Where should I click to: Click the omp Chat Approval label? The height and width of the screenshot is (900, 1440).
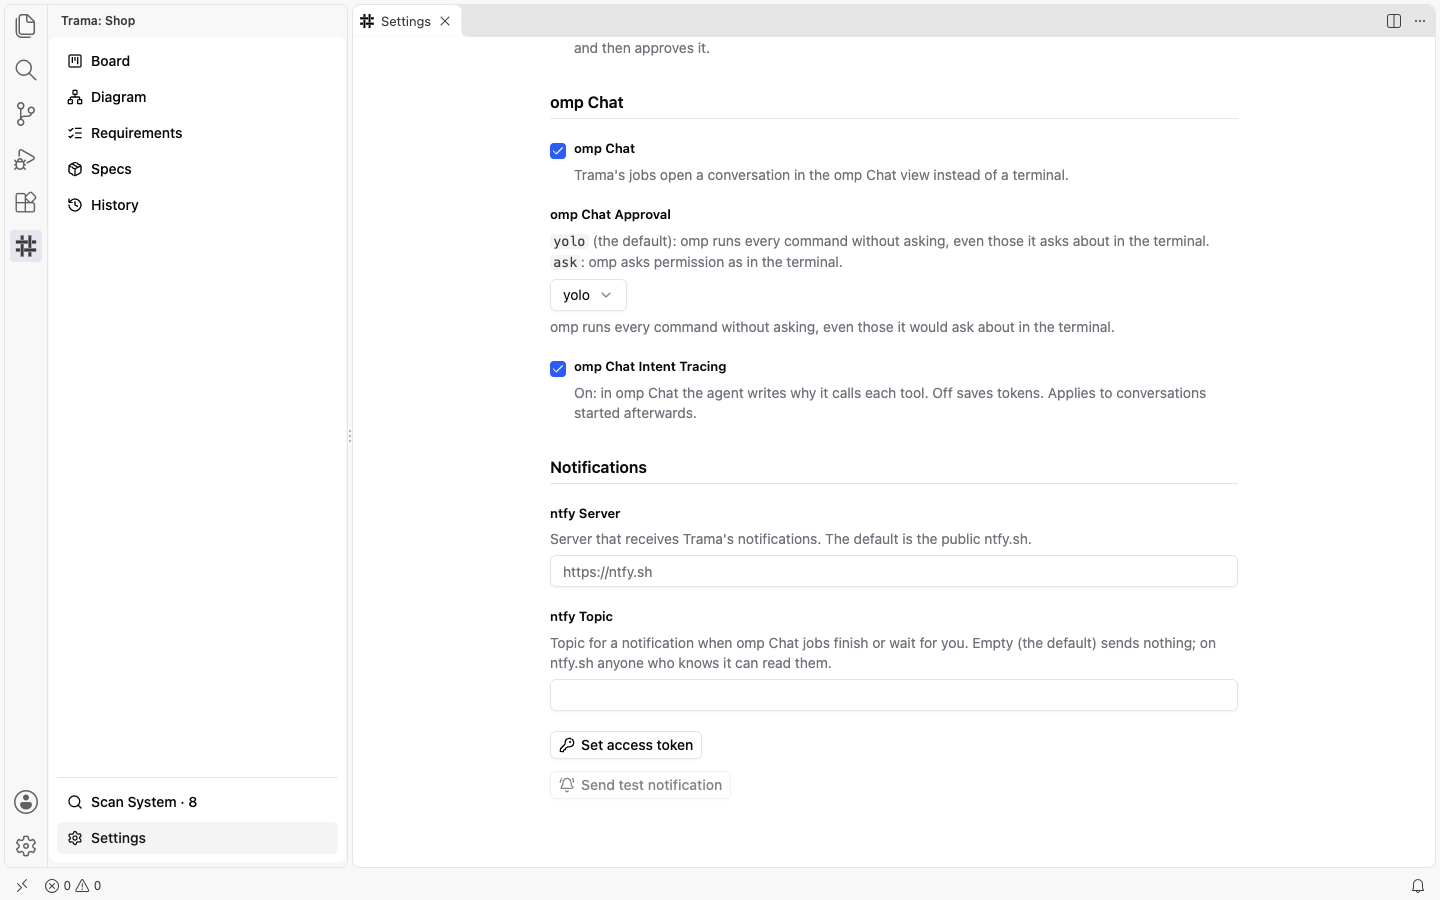610,215
